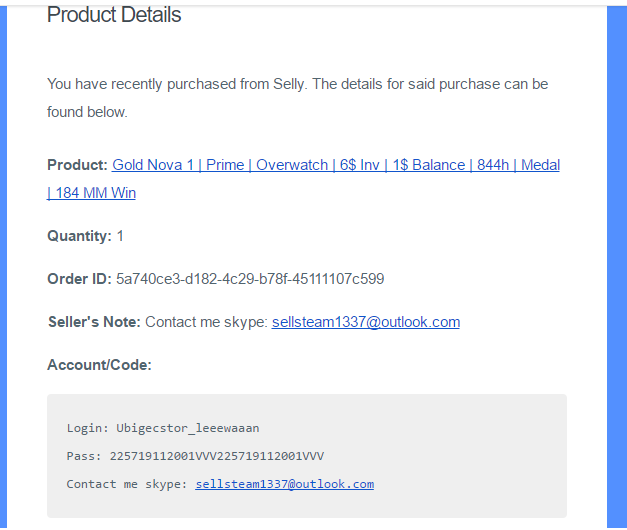Click the Account/Code label
This screenshot has height=530, width=627.
99,365
